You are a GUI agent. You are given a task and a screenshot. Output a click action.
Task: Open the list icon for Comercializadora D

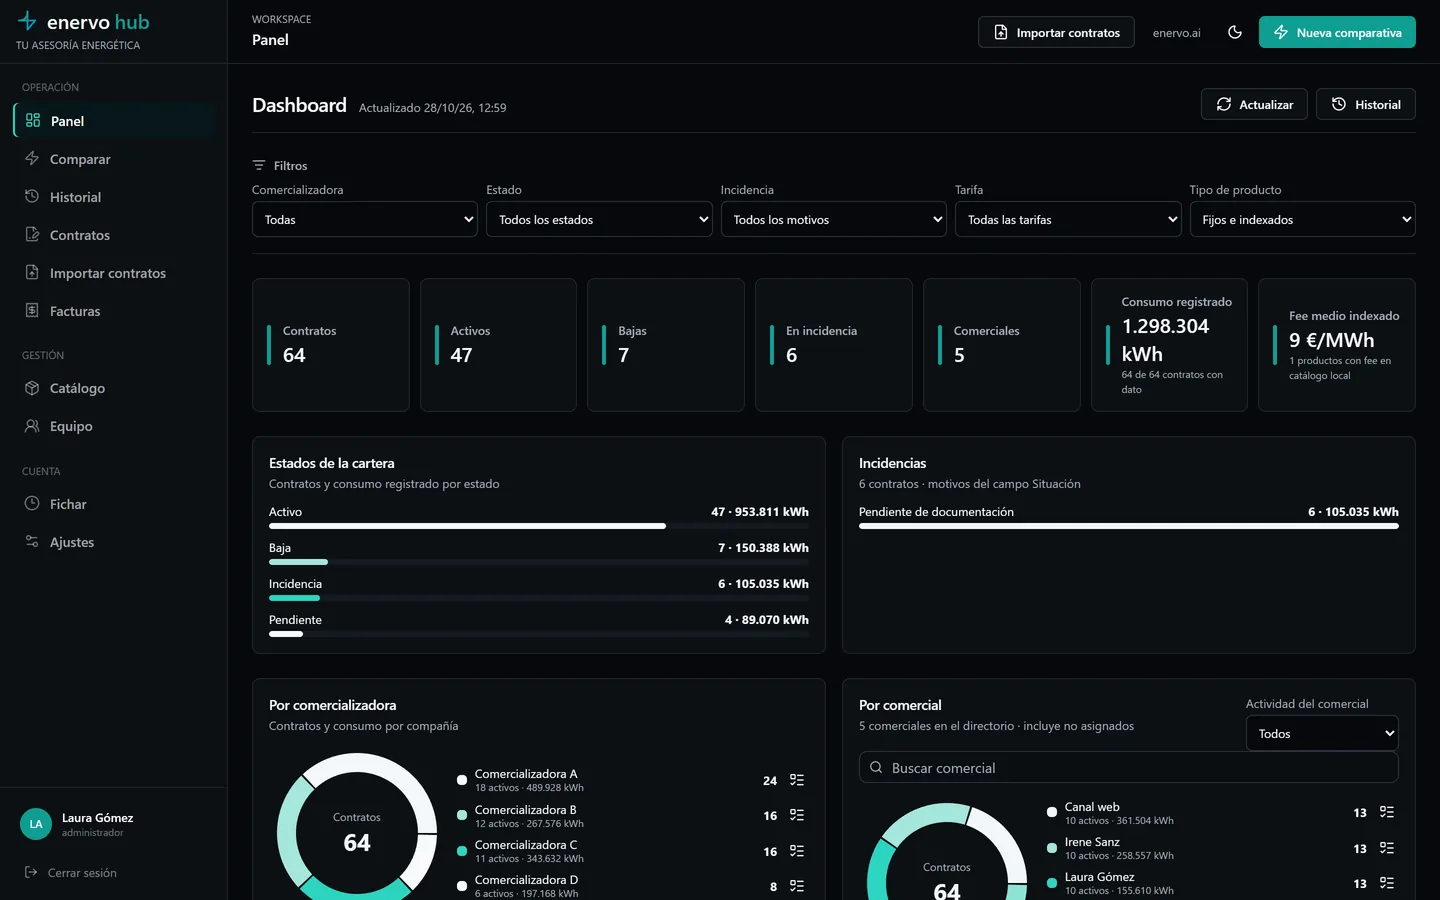click(797, 886)
